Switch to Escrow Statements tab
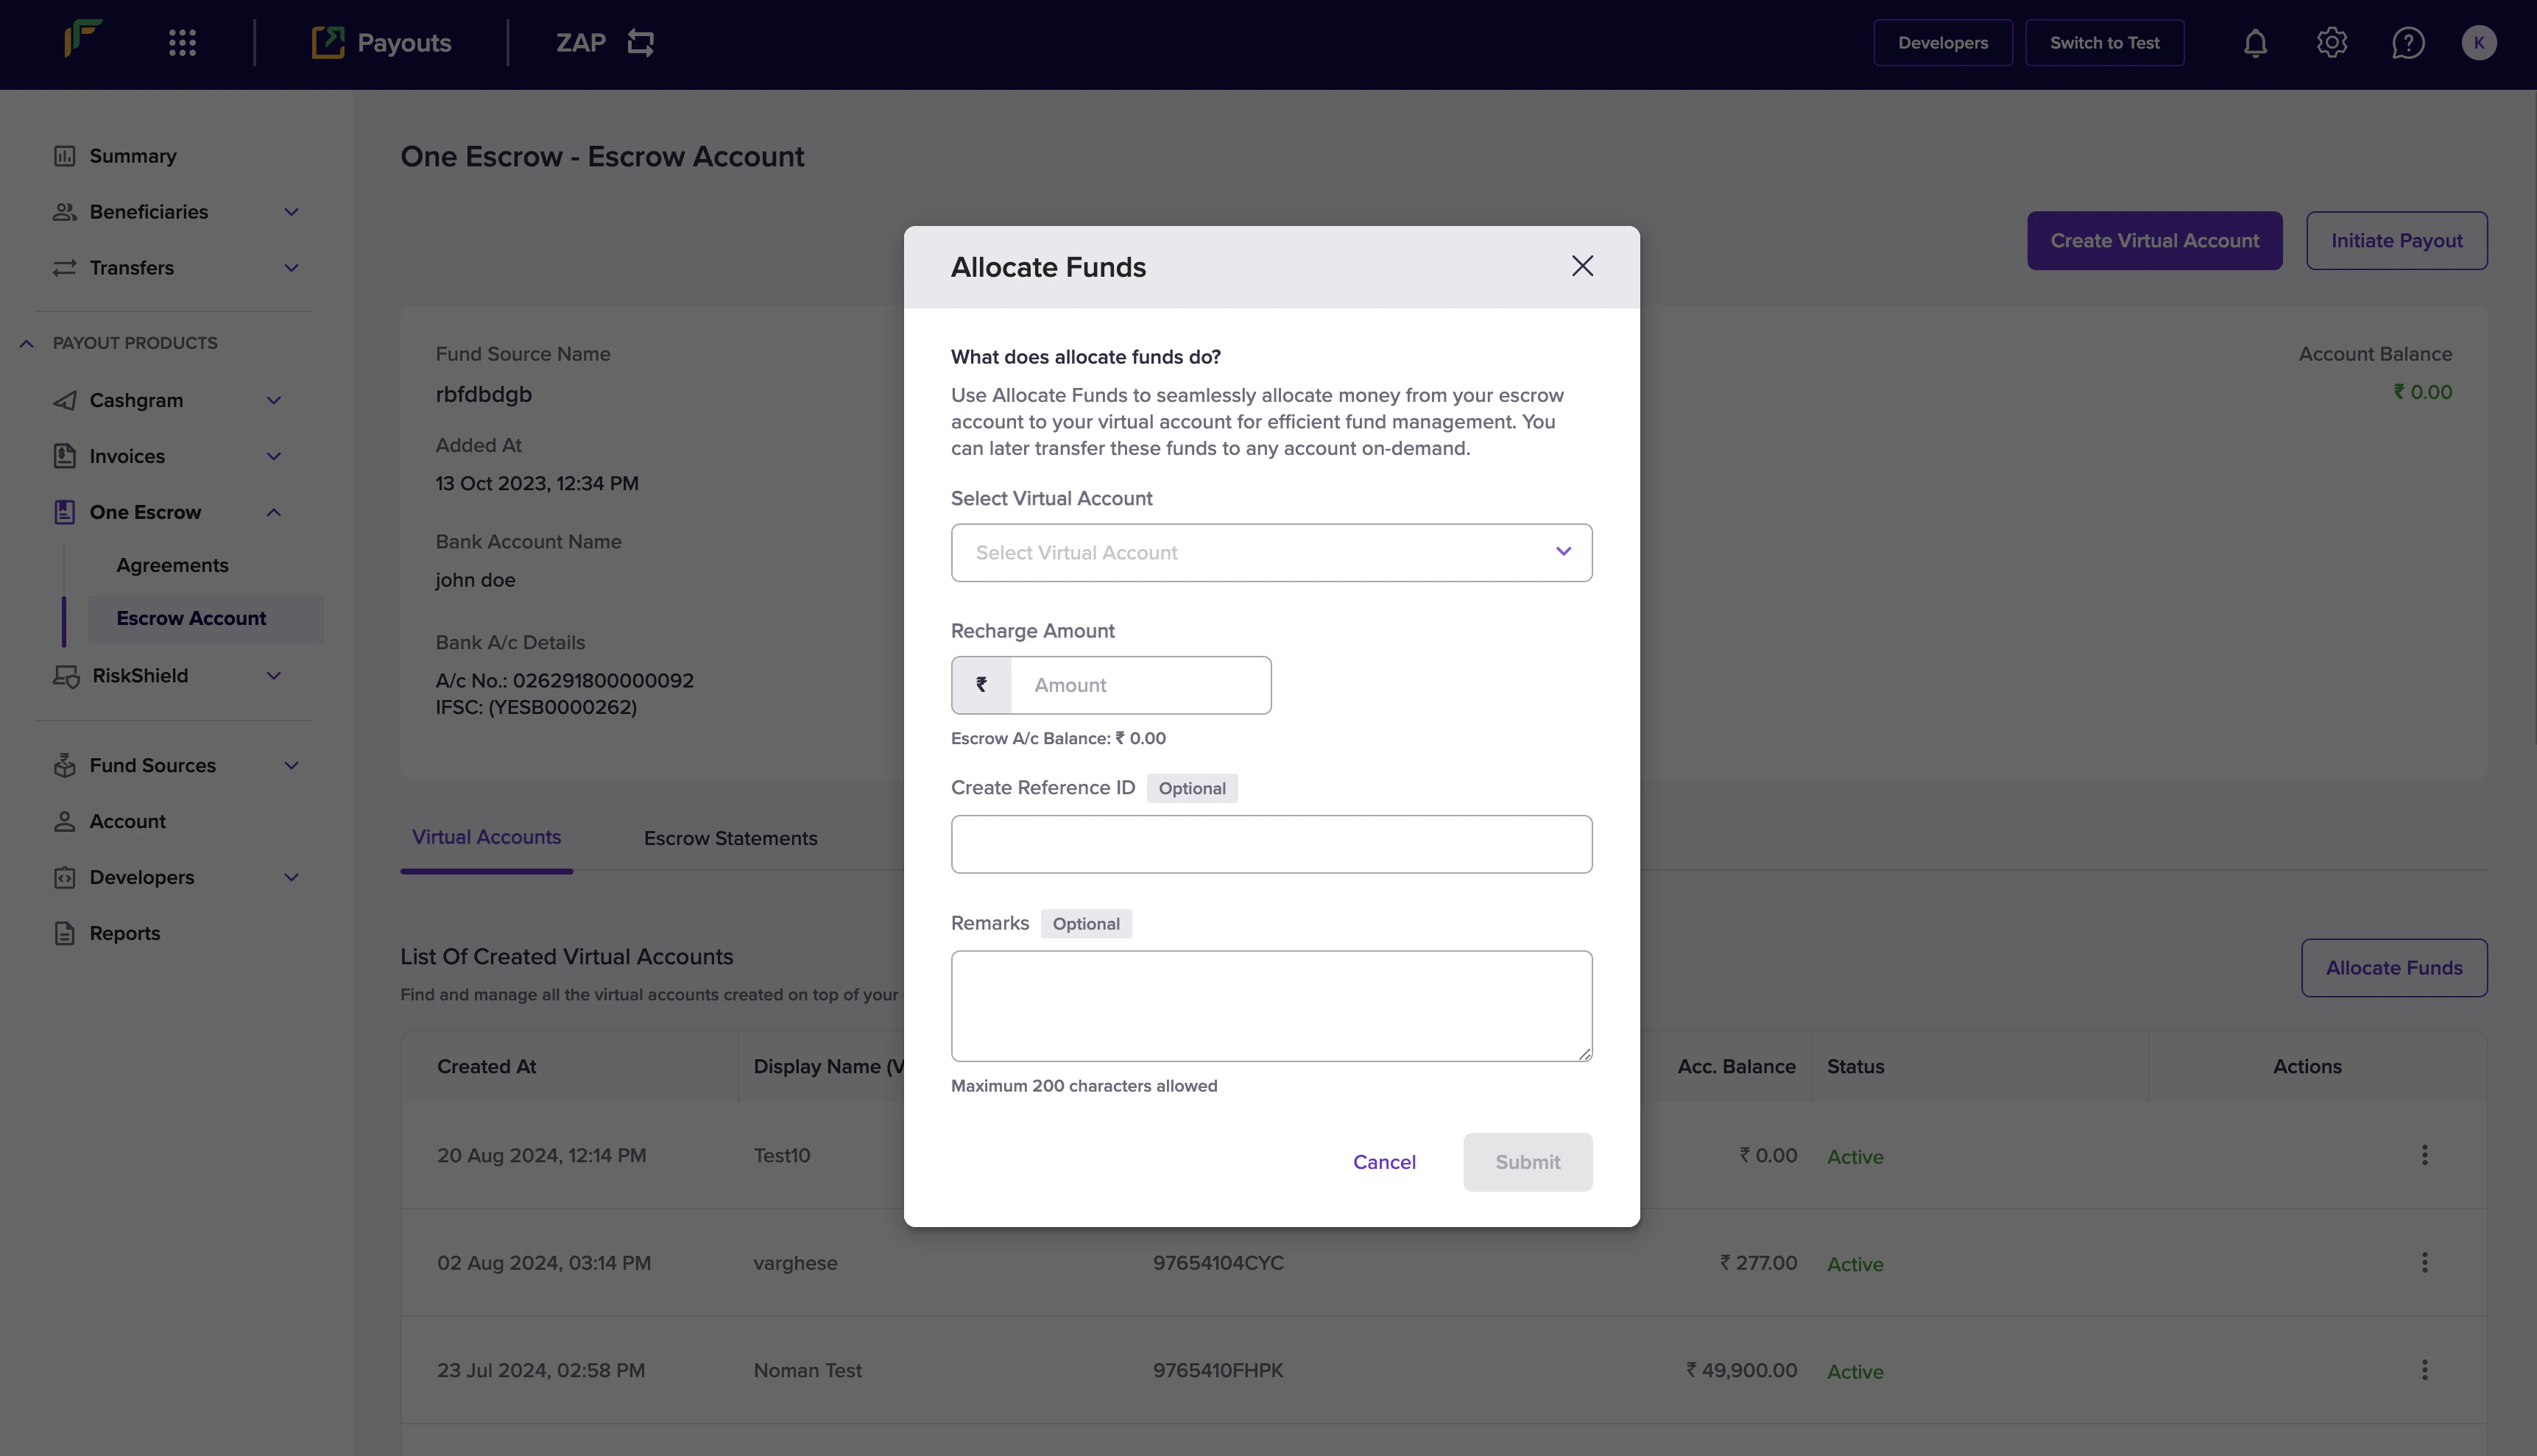The width and height of the screenshot is (2537, 1456). point(730,838)
